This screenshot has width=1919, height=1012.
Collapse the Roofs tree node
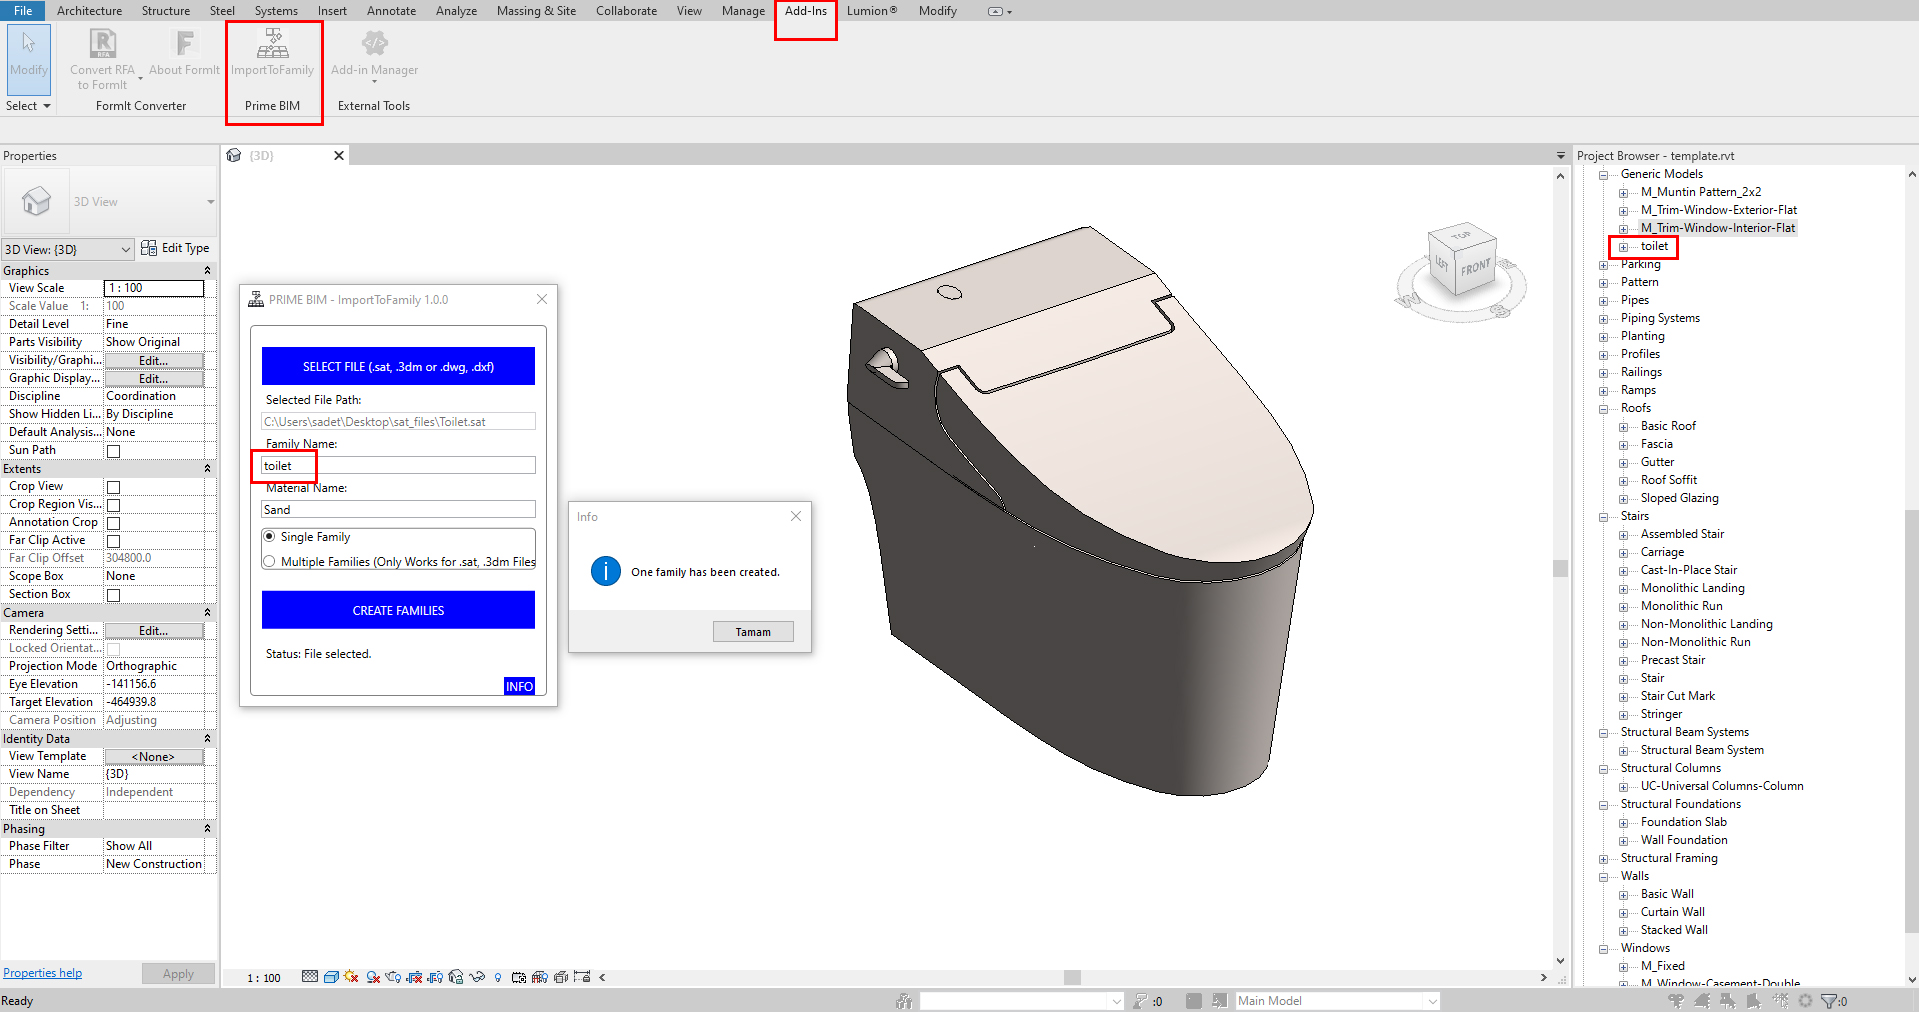click(x=1604, y=409)
